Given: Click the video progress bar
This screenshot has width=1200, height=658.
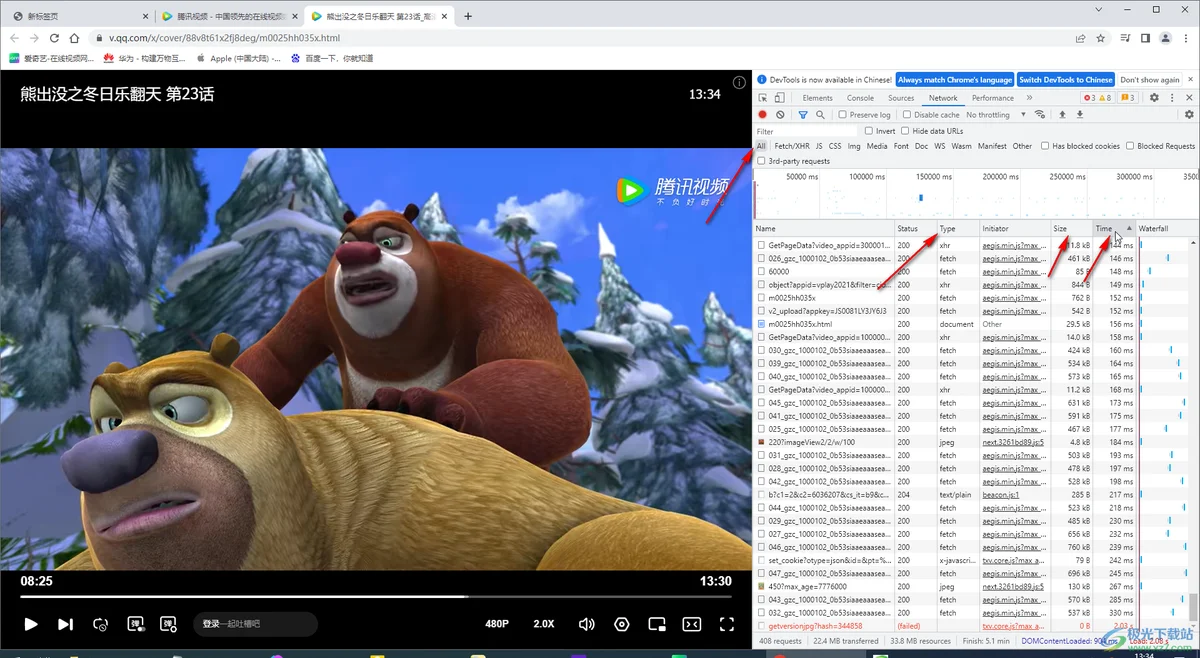Looking at the screenshot, I should click(x=378, y=597).
